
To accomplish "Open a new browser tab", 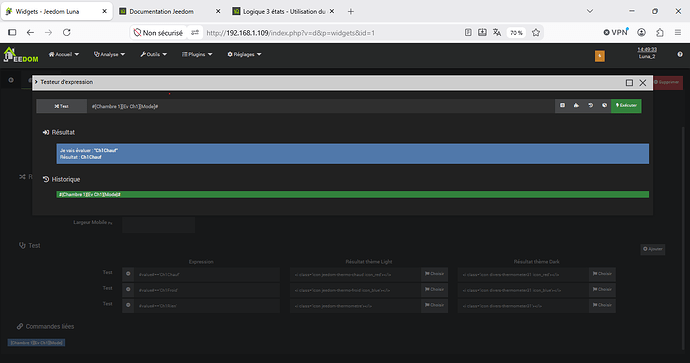I will tap(351, 11).
